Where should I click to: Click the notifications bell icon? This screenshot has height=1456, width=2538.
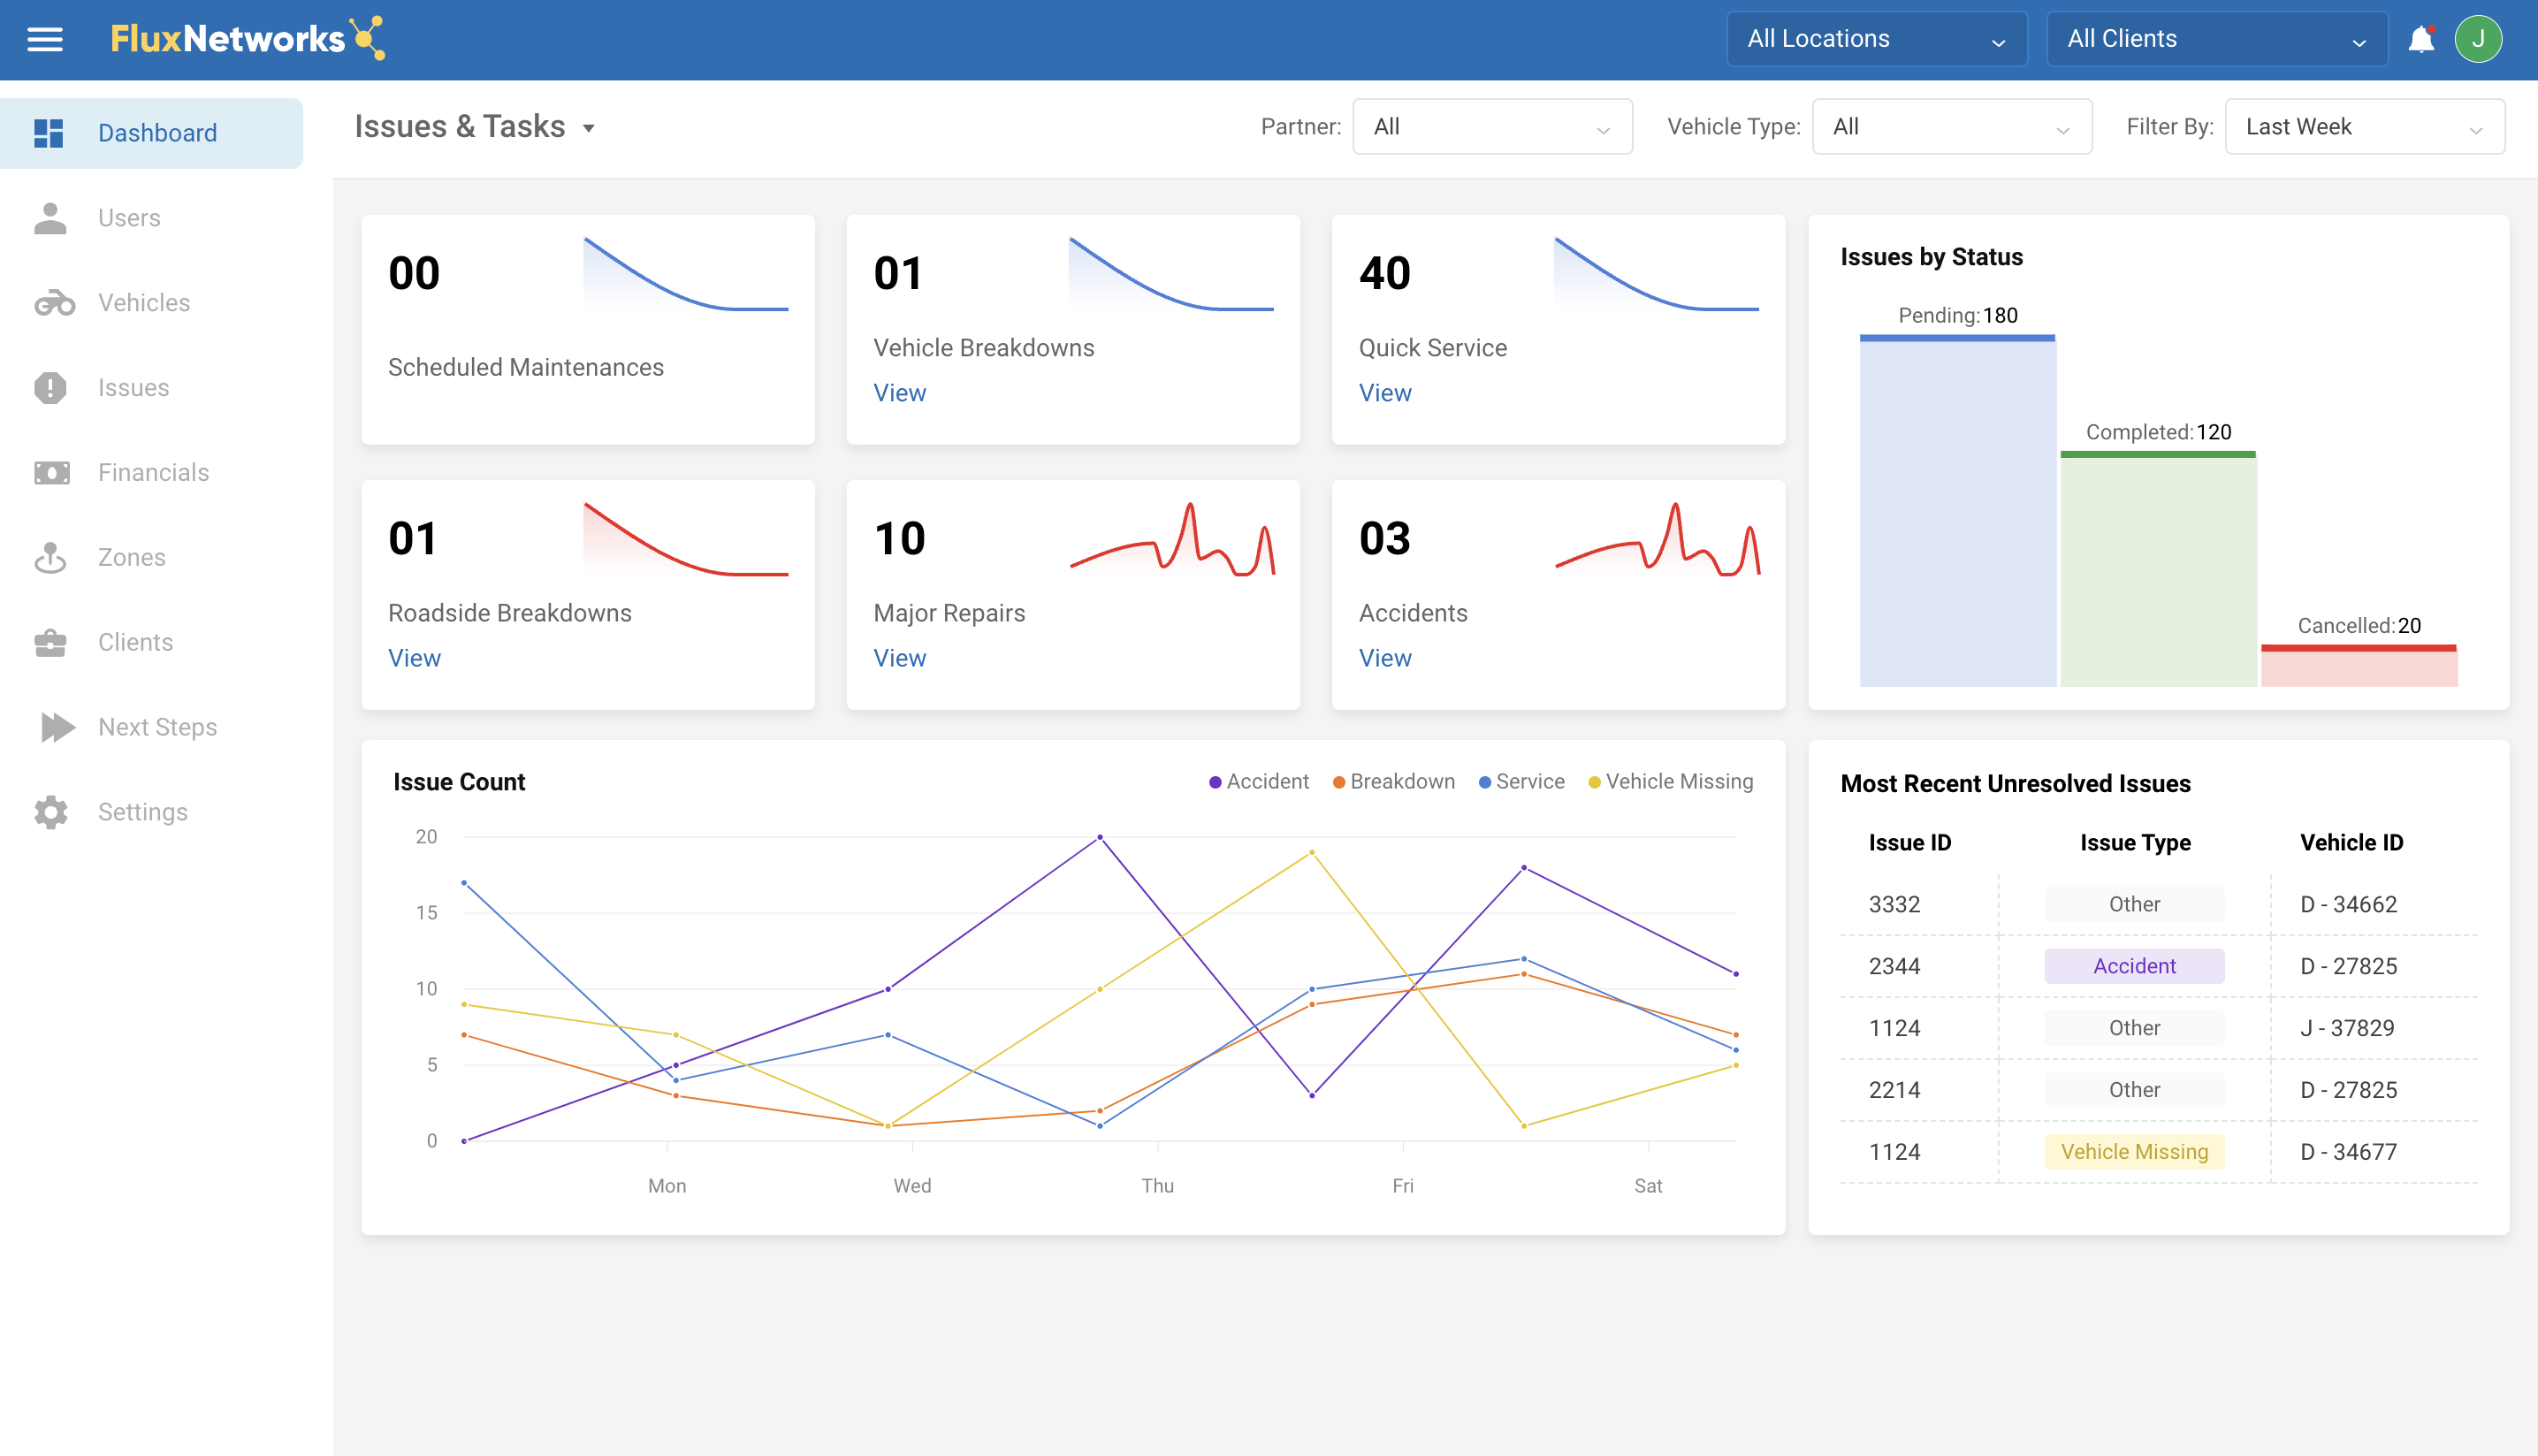(x=2420, y=39)
